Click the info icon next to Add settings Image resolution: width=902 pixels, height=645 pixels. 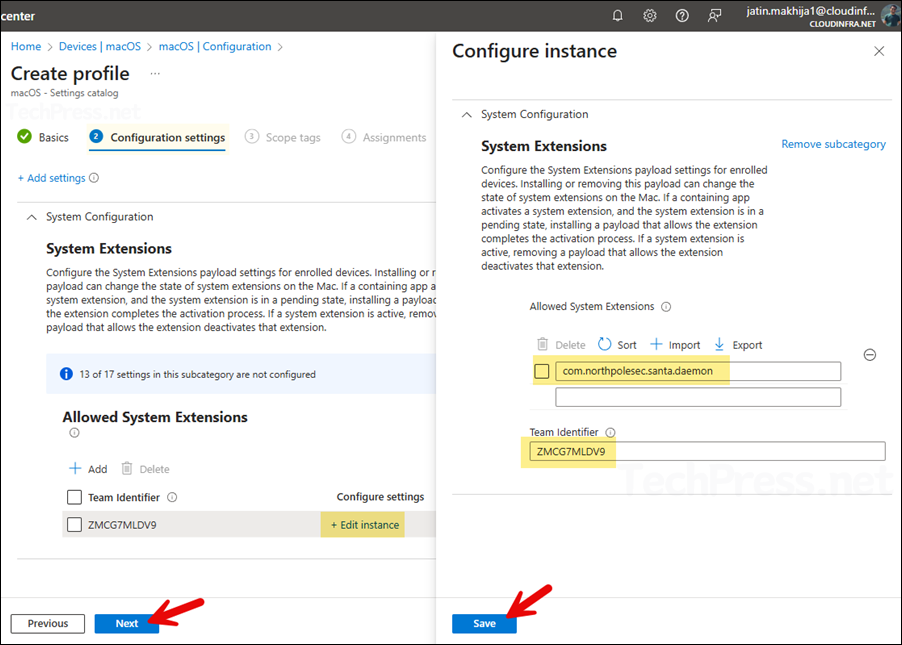[94, 178]
